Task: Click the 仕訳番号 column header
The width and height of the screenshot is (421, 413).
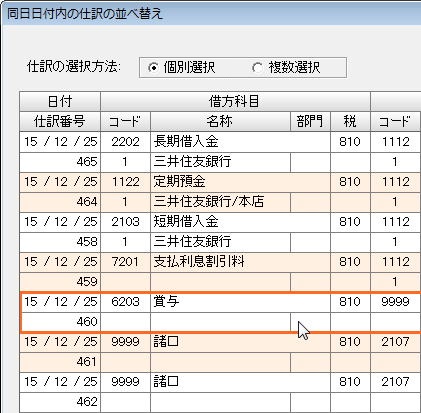Action: point(60,121)
